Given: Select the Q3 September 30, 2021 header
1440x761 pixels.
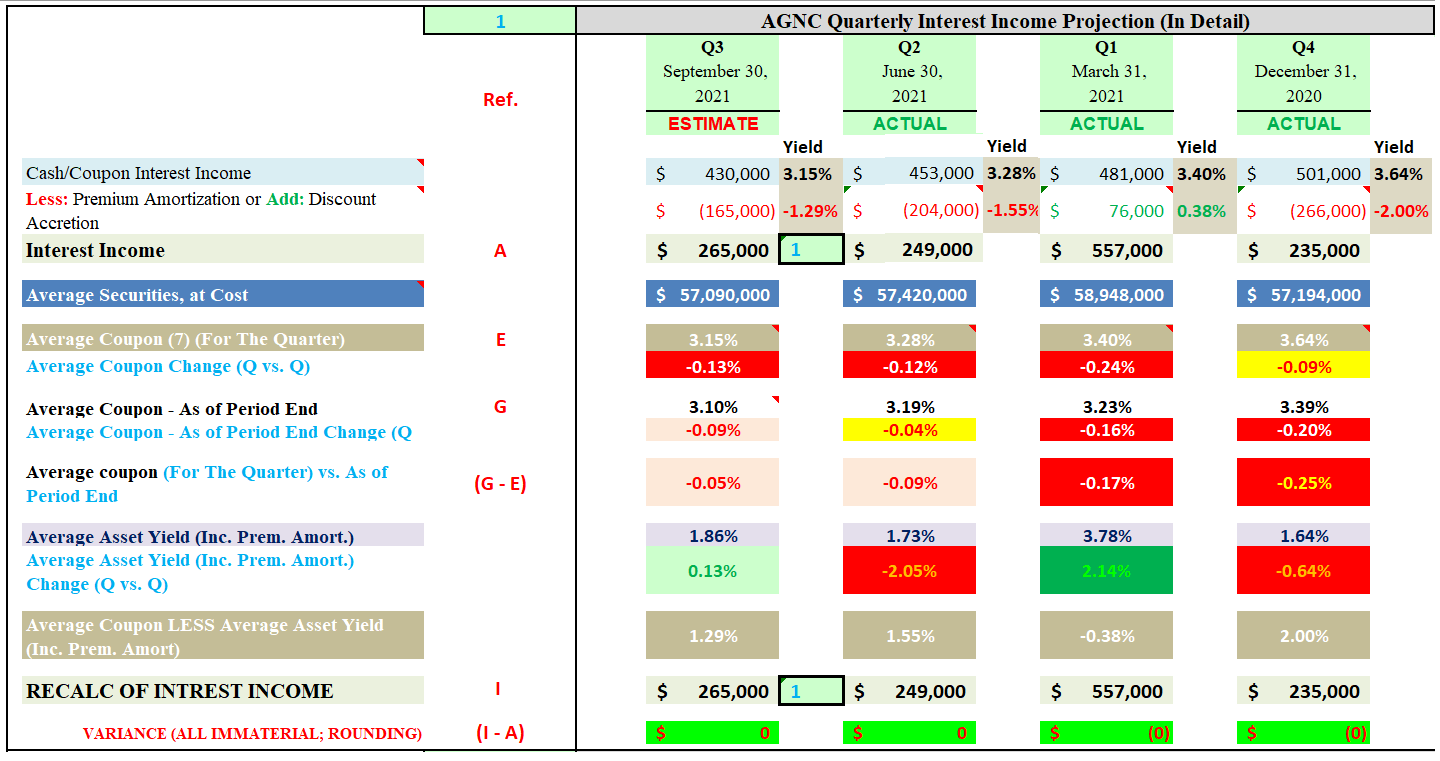Looking at the screenshot, I should 712,72.
